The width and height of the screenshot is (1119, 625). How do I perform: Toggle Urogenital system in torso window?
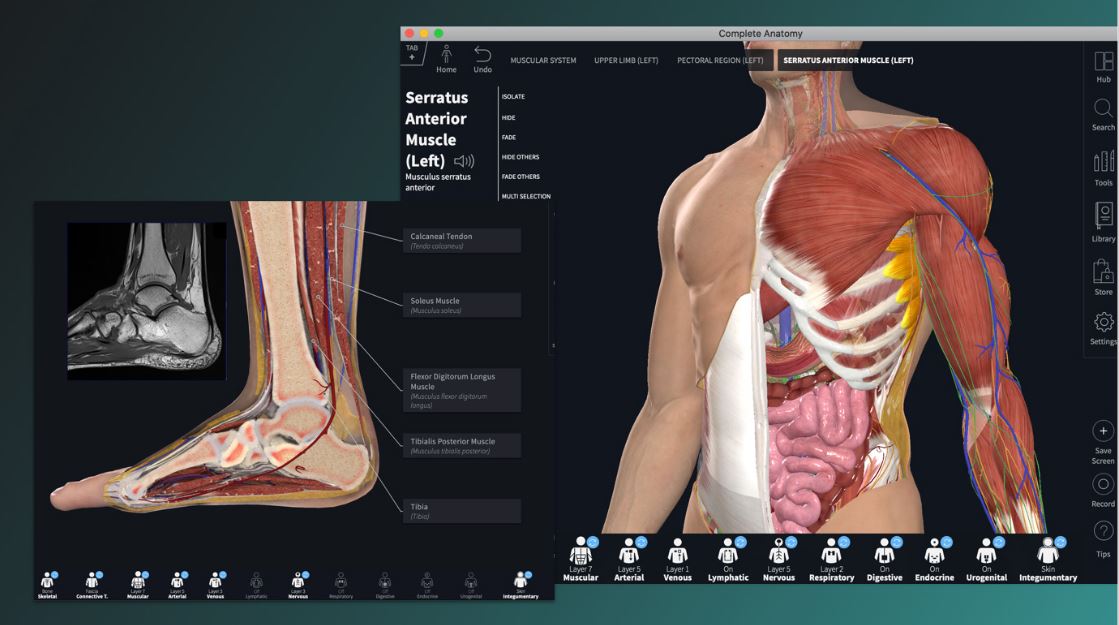coord(986,559)
